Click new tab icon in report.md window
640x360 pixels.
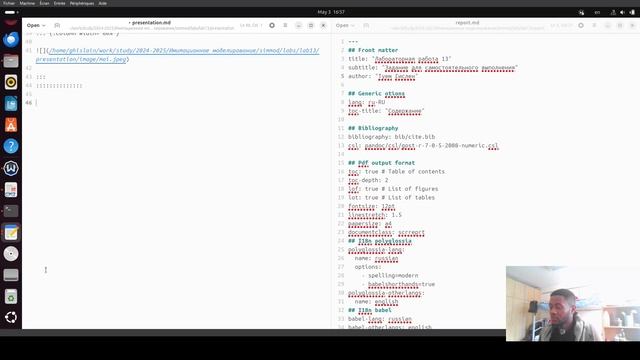(x=366, y=25)
